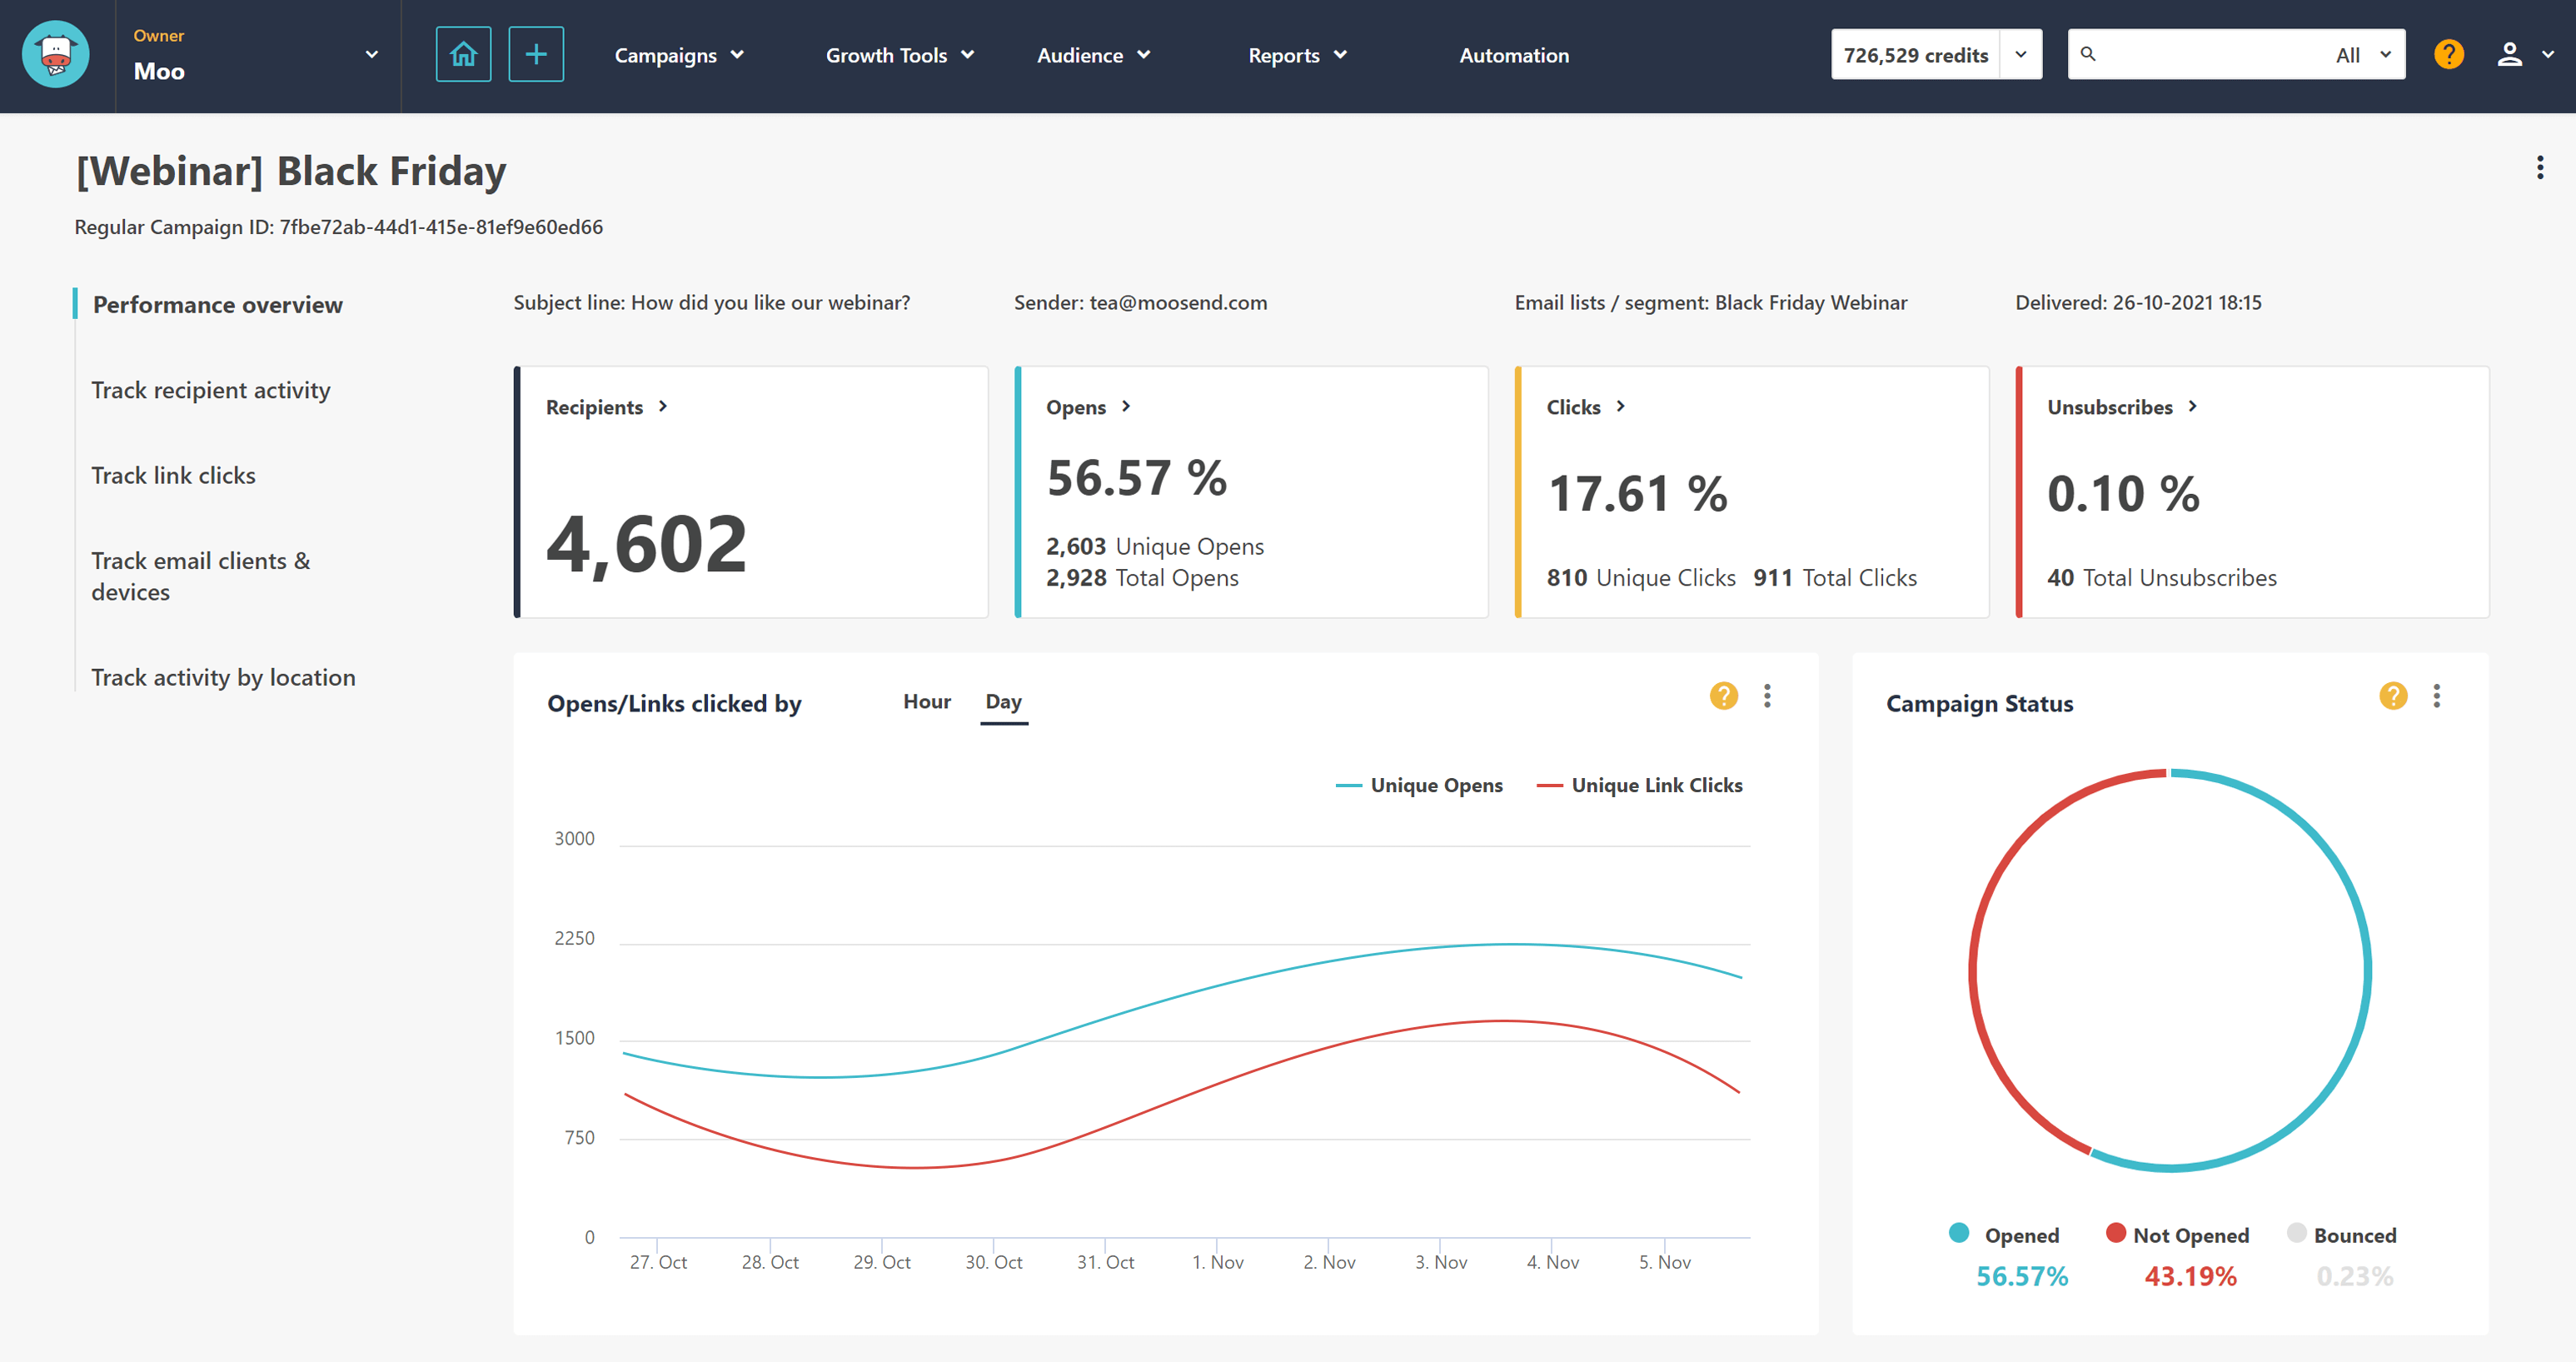The image size is (2576, 1362).
Task: Click the Recipients metric icon
Action: pyautogui.click(x=660, y=406)
